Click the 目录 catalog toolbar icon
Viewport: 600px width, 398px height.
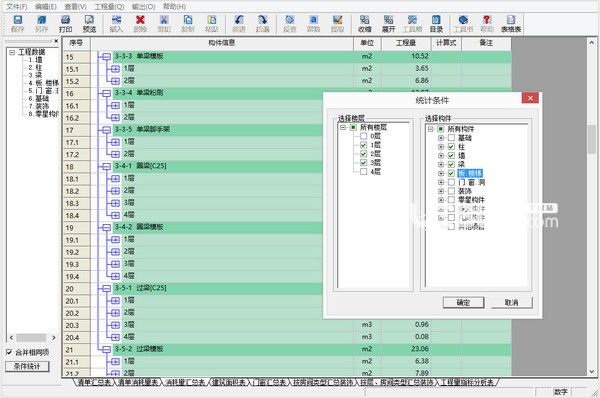436,24
